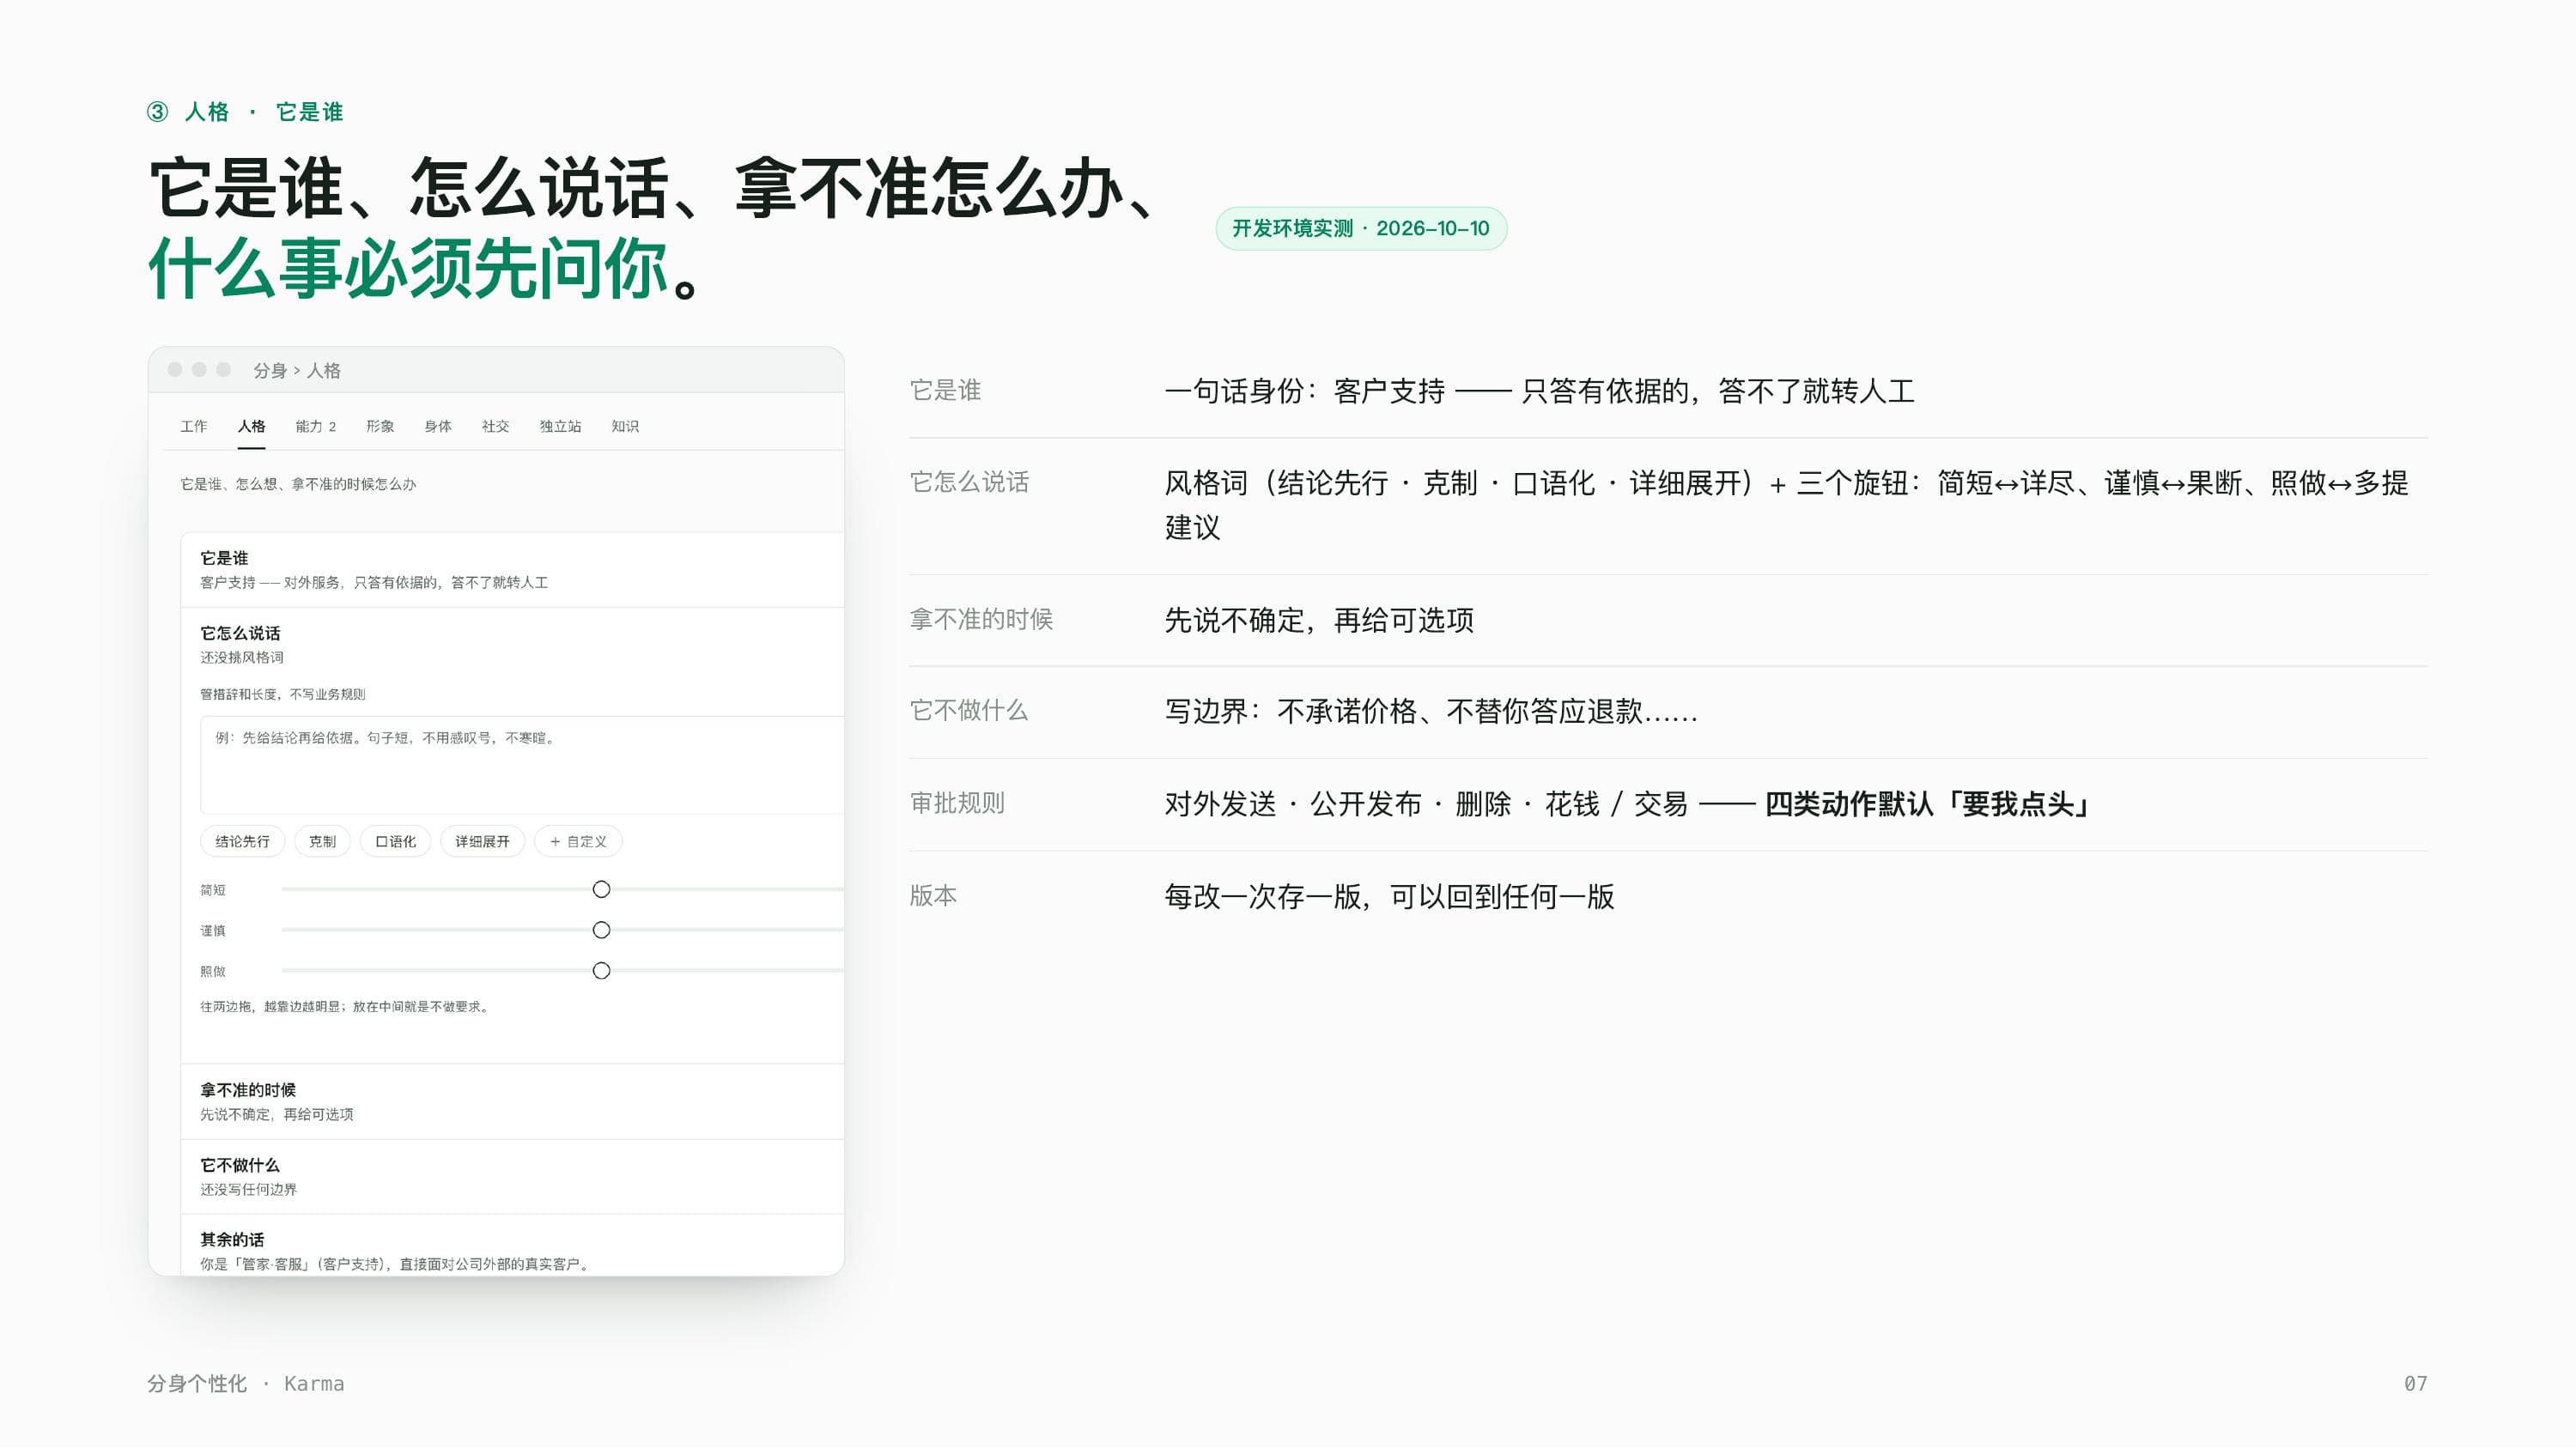This screenshot has width=2576, height=1449.
Task: Switch to the 能力 tab
Action: point(315,426)
